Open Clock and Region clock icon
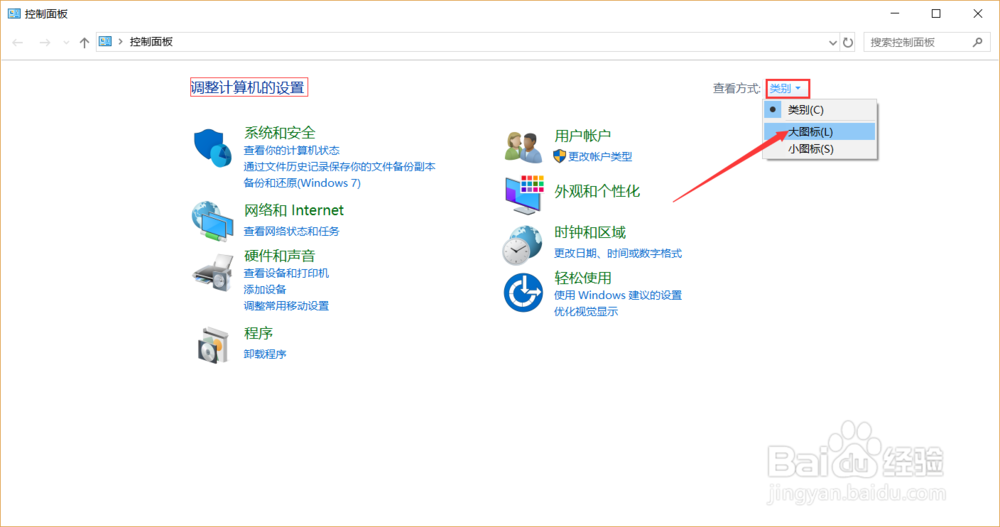Screen dimensions: 1000x527 pyautogui.click(x=522, y=246)
